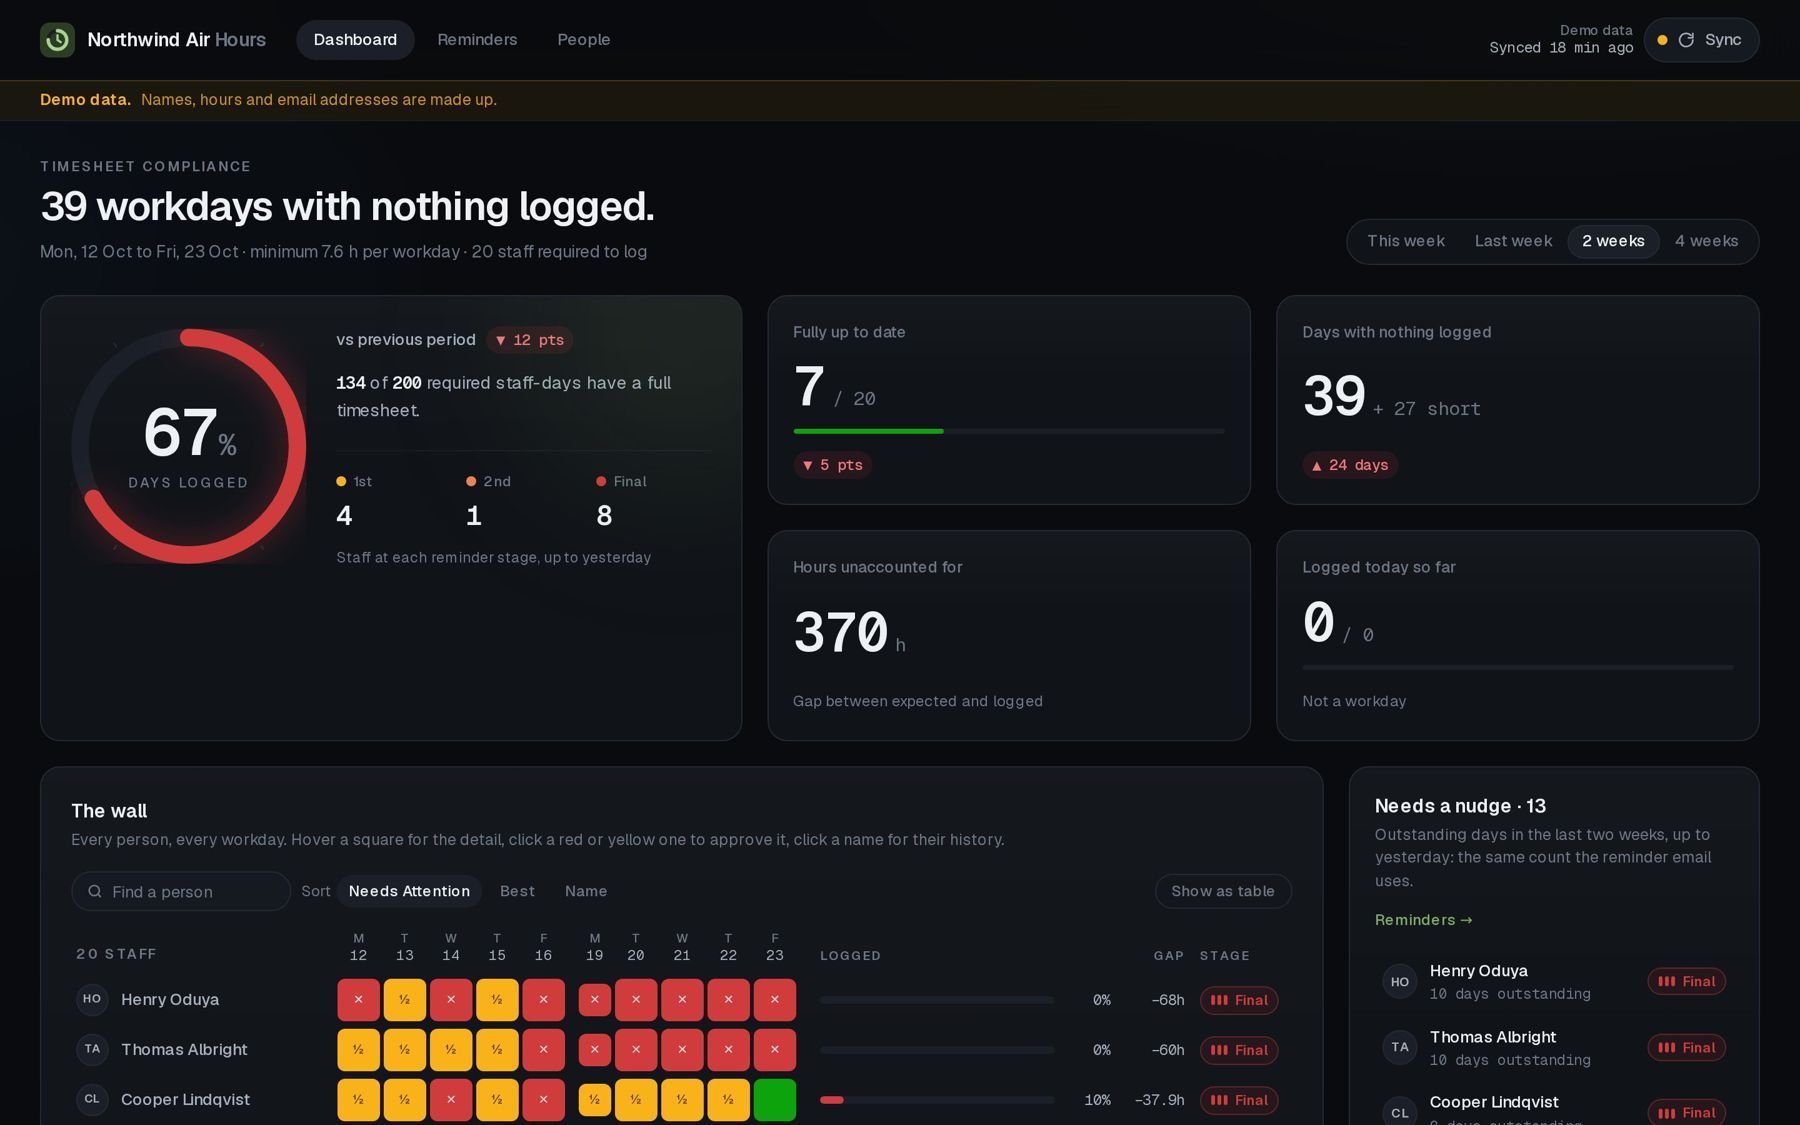Click the HO avatar in Needs a nudge
This screenshot has width=1800, height=1125.
(1400, 982)
